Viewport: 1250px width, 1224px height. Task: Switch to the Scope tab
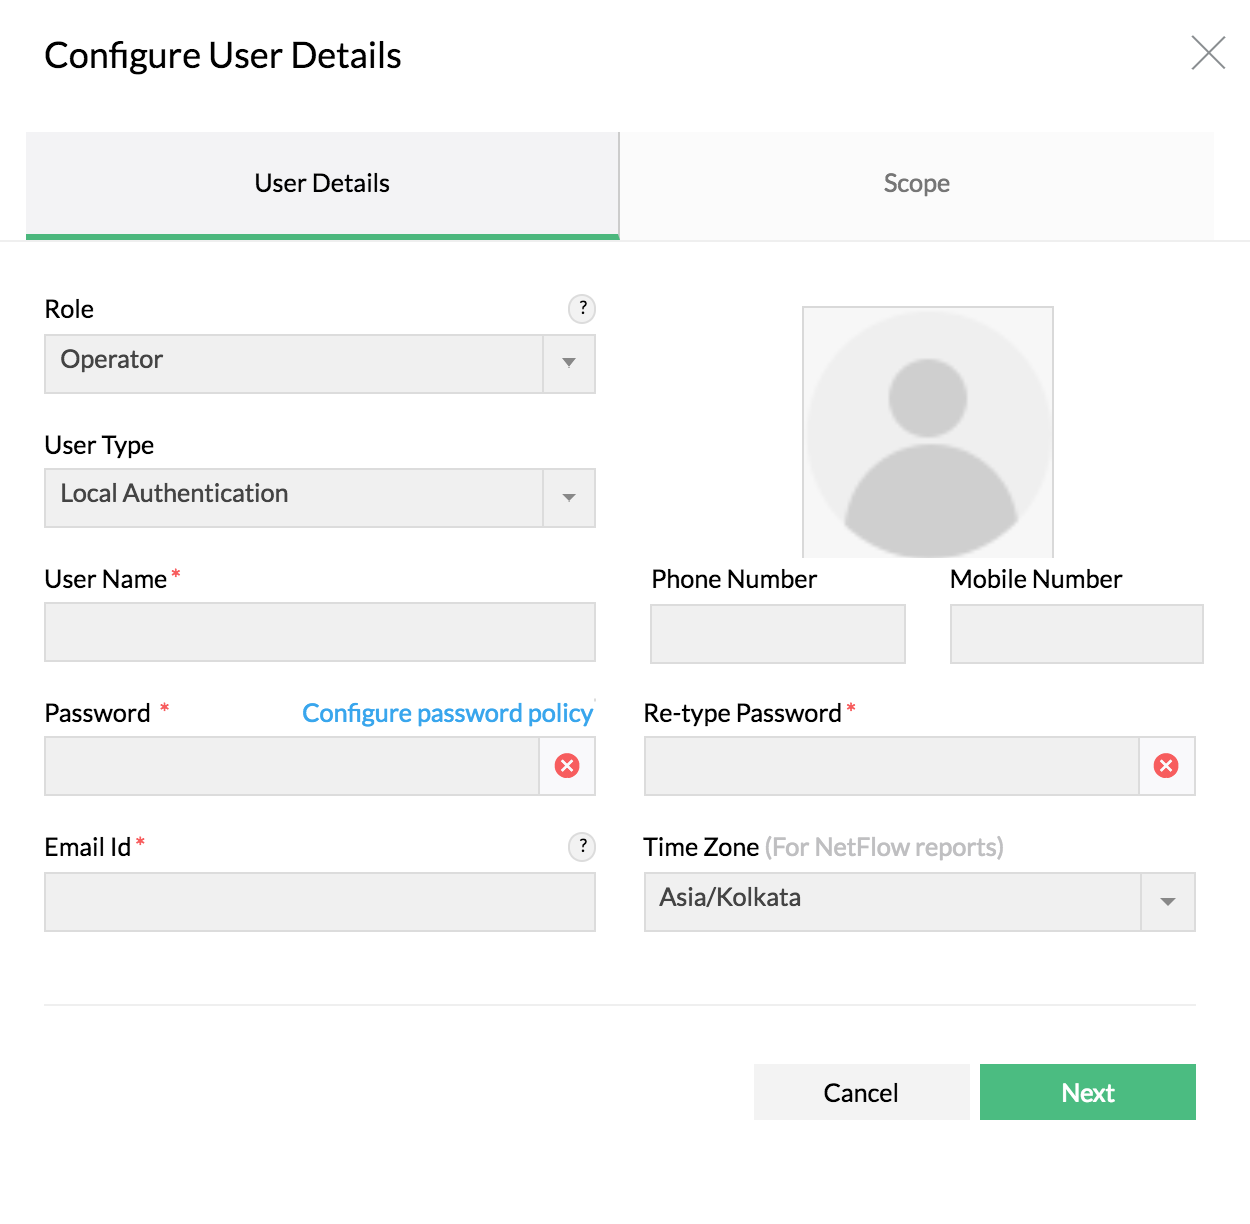(x=916, y=183)
